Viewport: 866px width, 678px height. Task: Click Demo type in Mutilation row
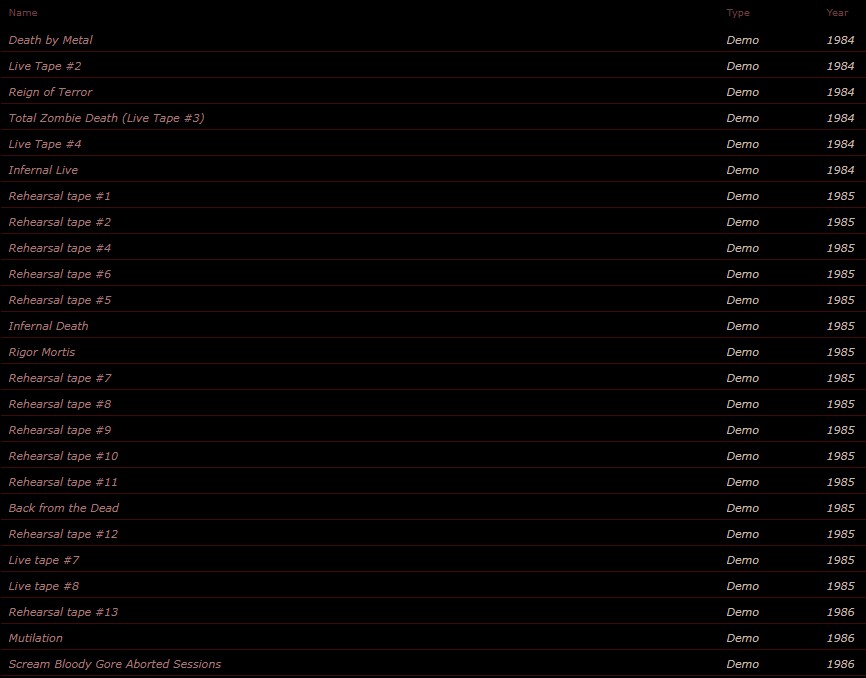(742, 638)
